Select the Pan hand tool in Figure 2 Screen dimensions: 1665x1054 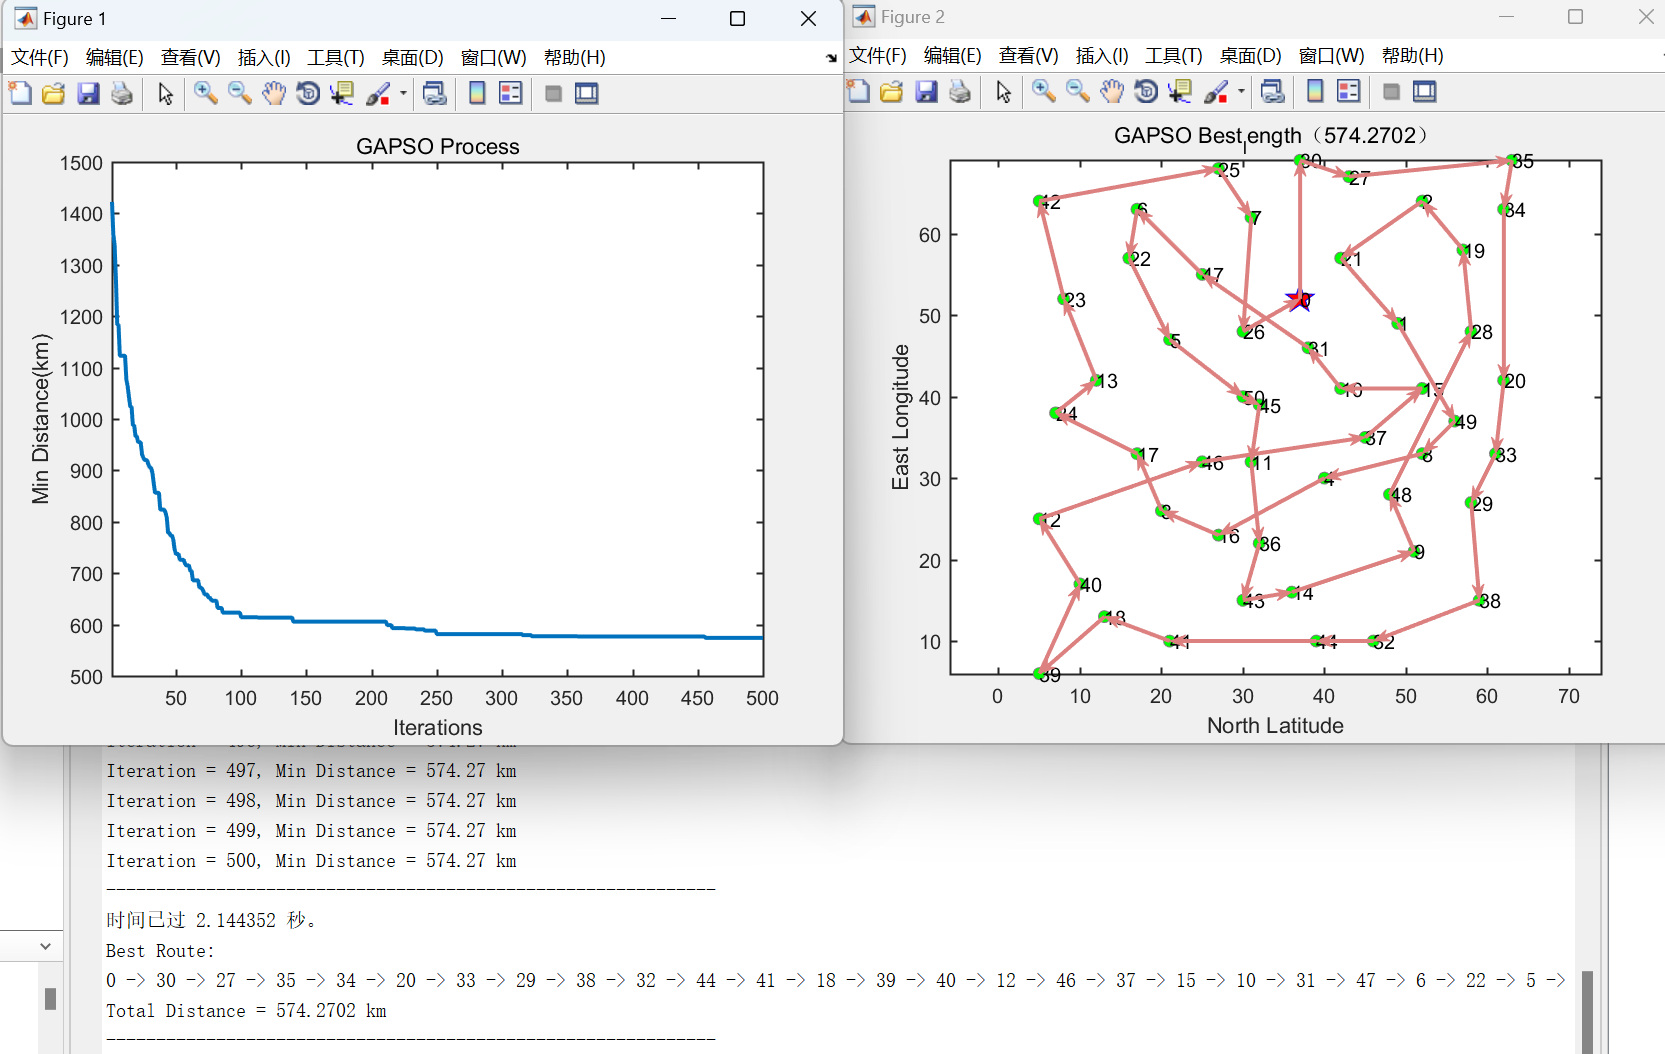1112,92
